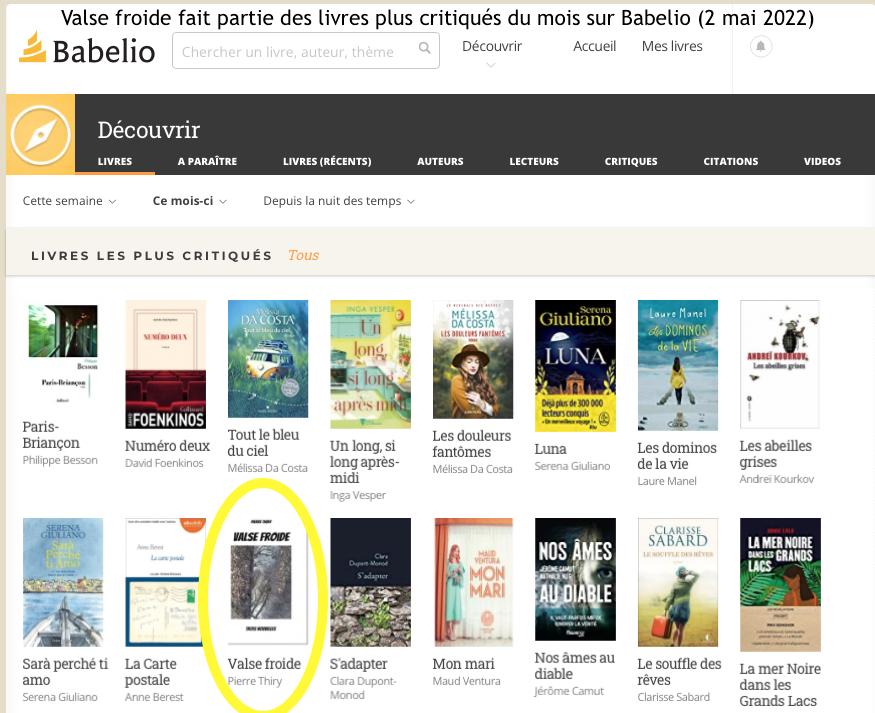875x713 pixels.
Task: Open the AUTEURS tab
Action: [x=440, y=161]
